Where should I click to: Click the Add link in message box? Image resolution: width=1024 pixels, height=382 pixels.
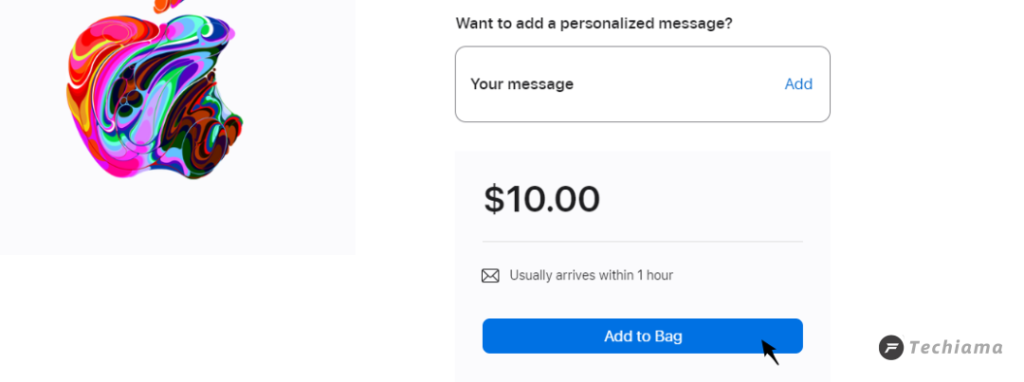point(798,84)
